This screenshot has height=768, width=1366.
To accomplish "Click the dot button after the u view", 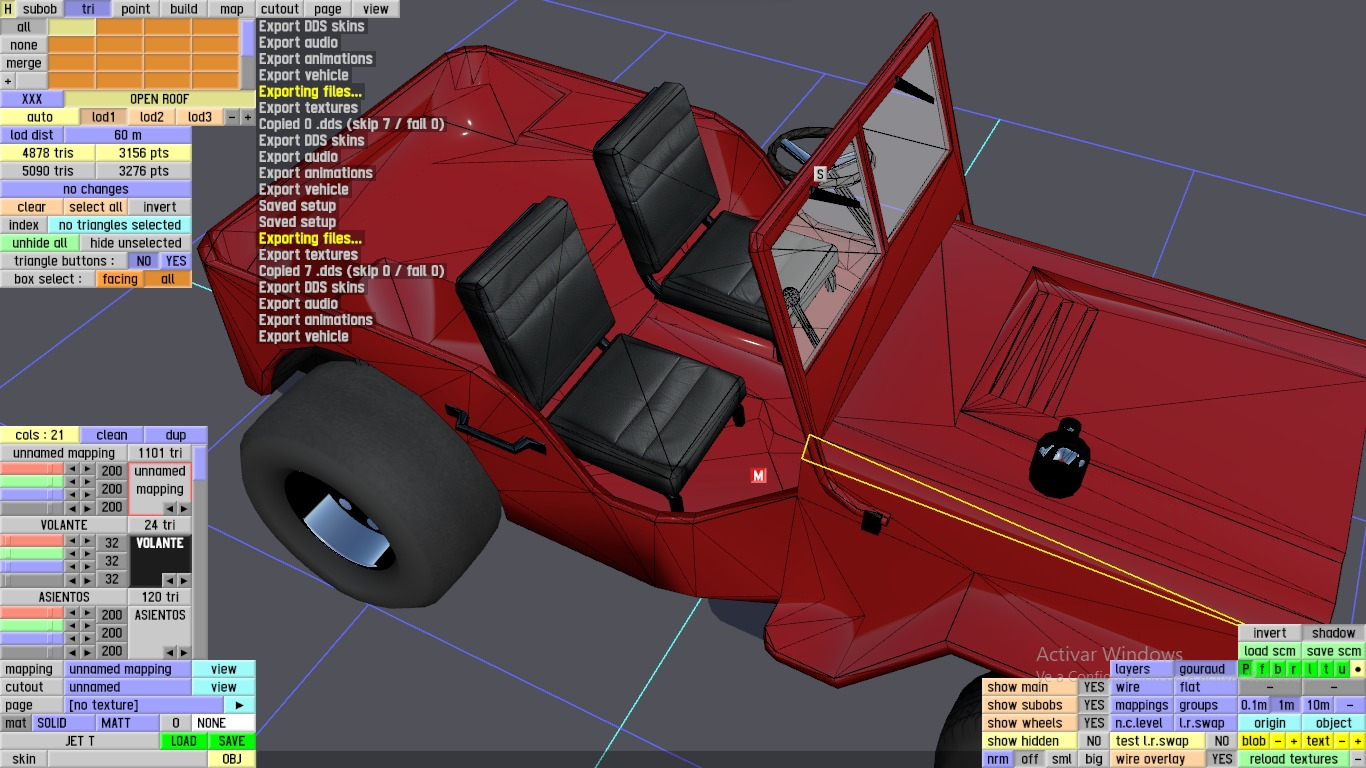I will pos(1358,669).
